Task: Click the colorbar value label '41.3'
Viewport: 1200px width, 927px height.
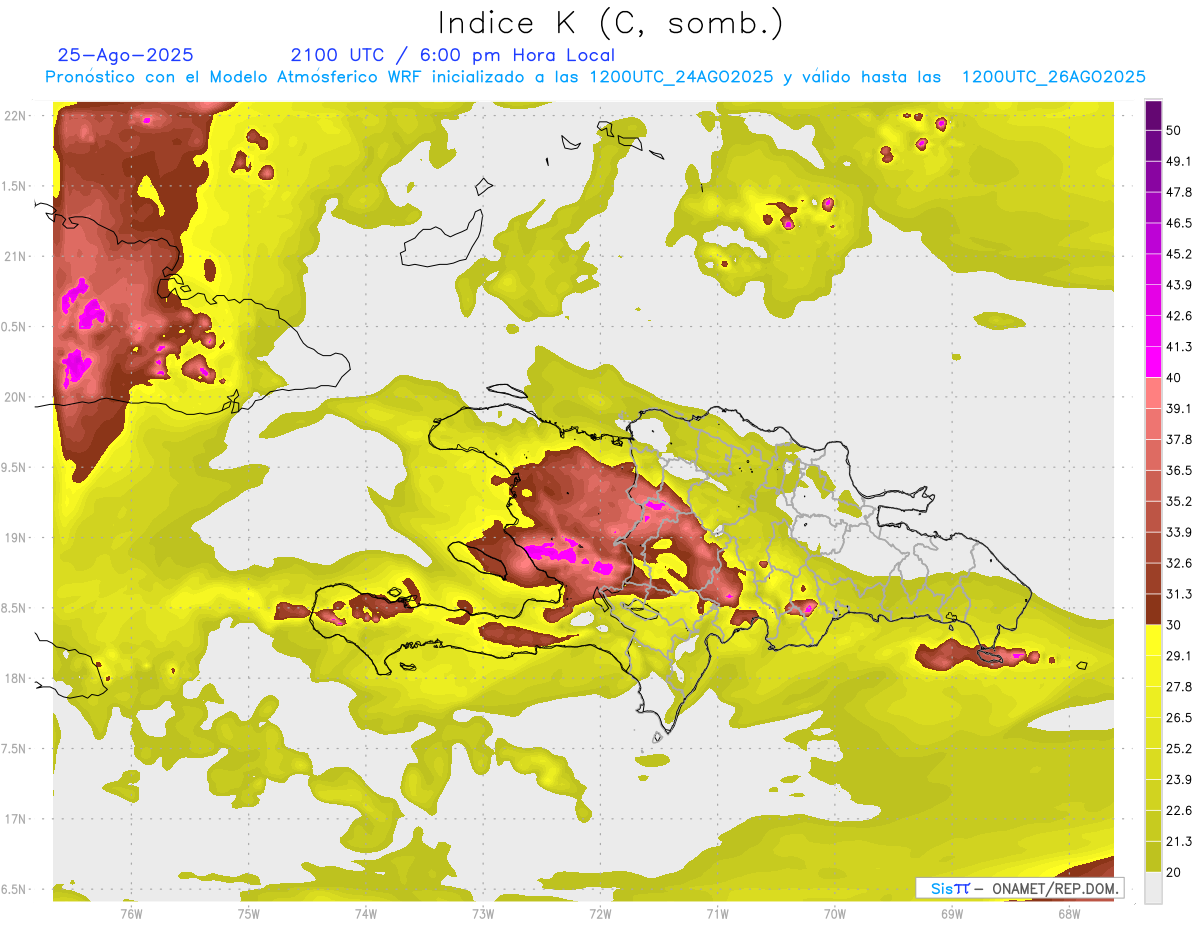Action: (1179, 347)
